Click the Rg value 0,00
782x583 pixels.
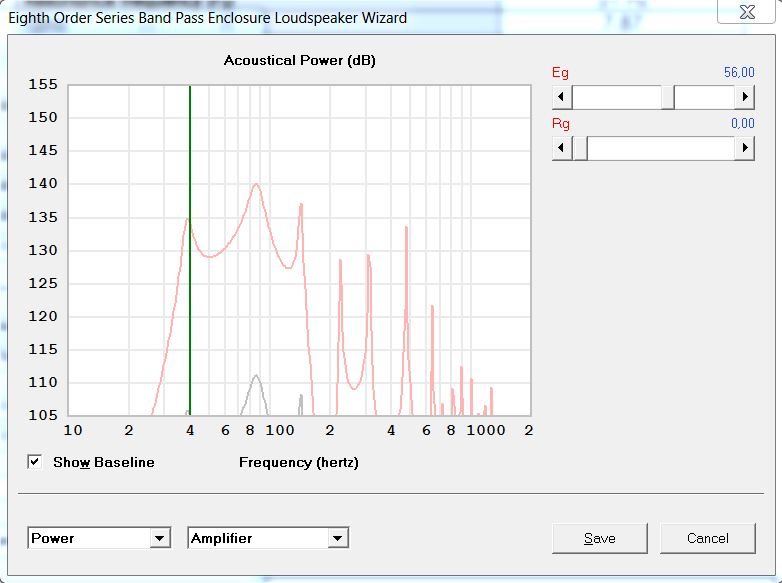743,123
